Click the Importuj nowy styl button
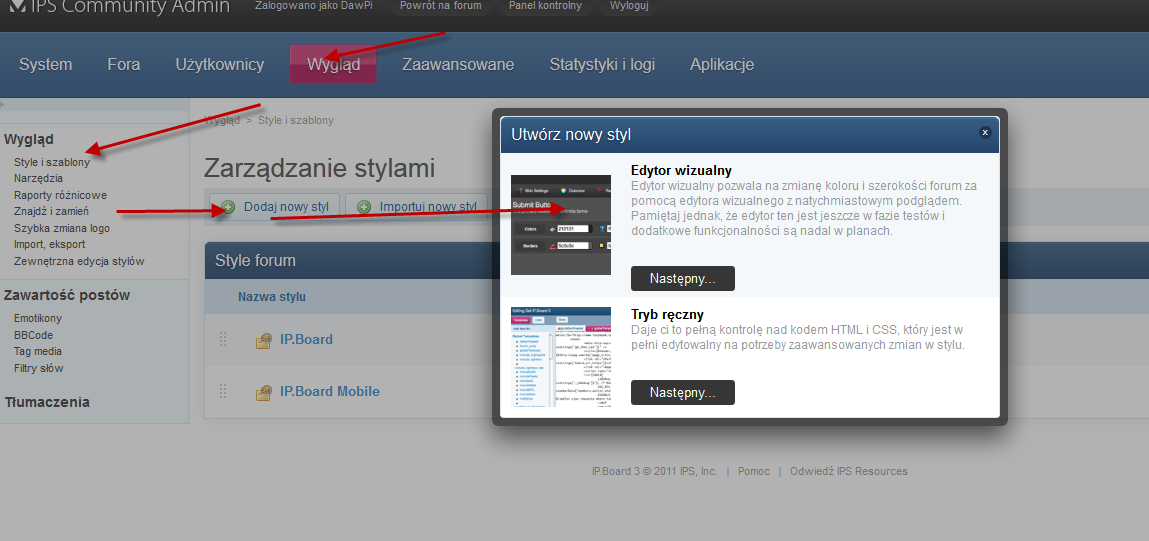This screenshot has height=541, width=1149. [416, 207]
